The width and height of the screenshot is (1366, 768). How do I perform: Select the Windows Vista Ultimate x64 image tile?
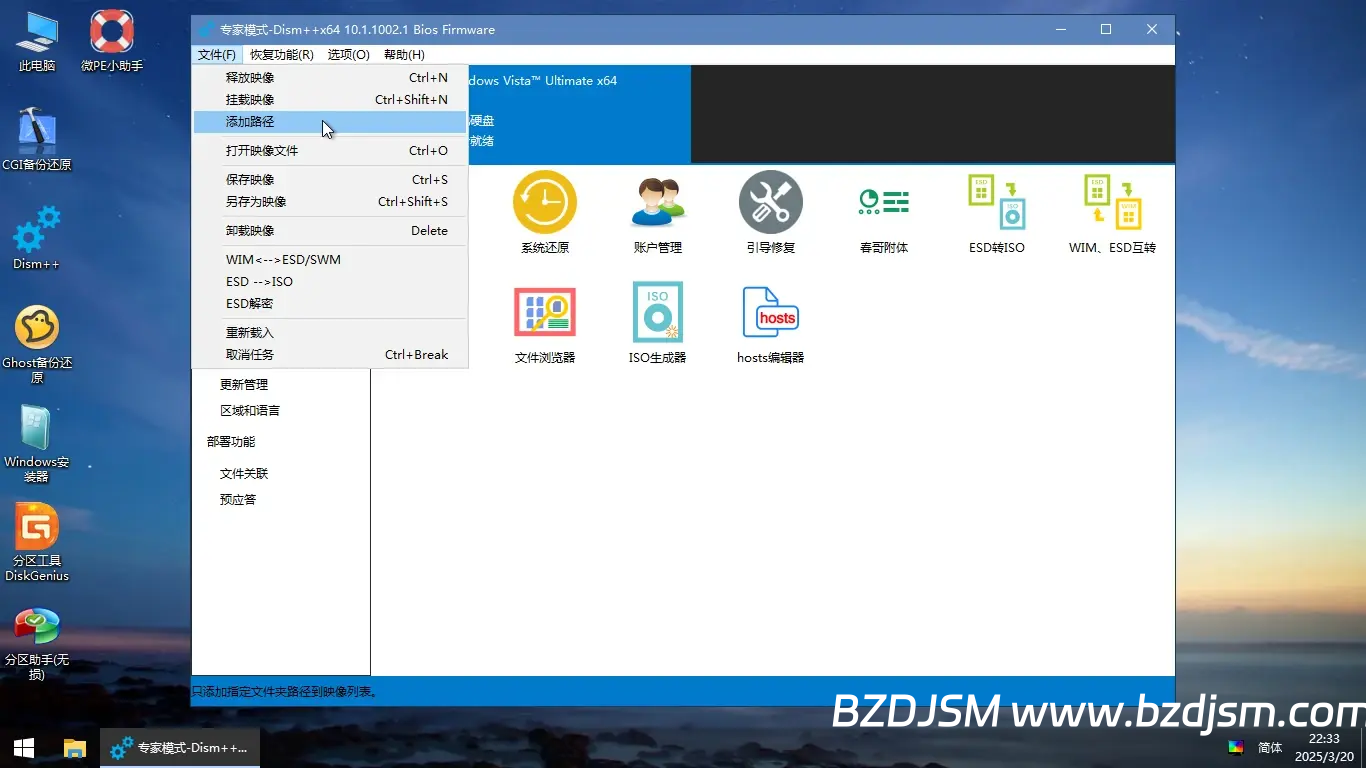point(578,114)
